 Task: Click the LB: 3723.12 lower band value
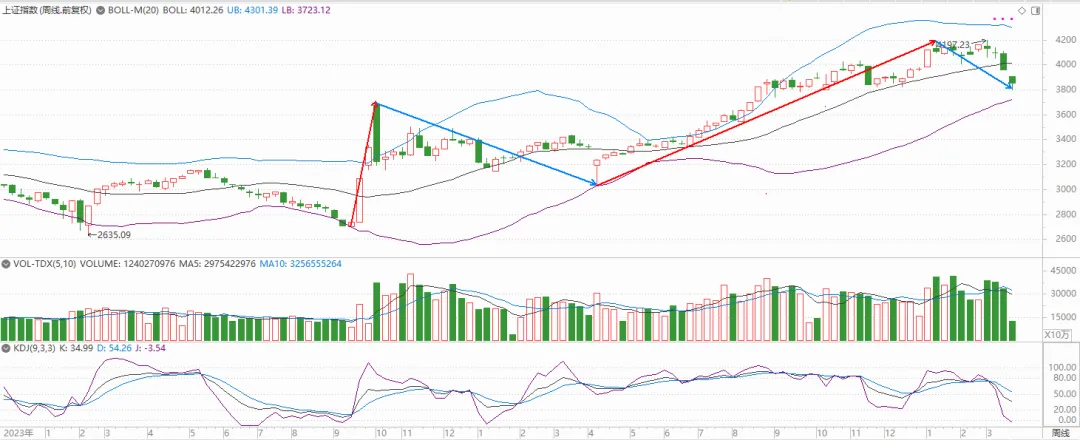coord(307,11)
